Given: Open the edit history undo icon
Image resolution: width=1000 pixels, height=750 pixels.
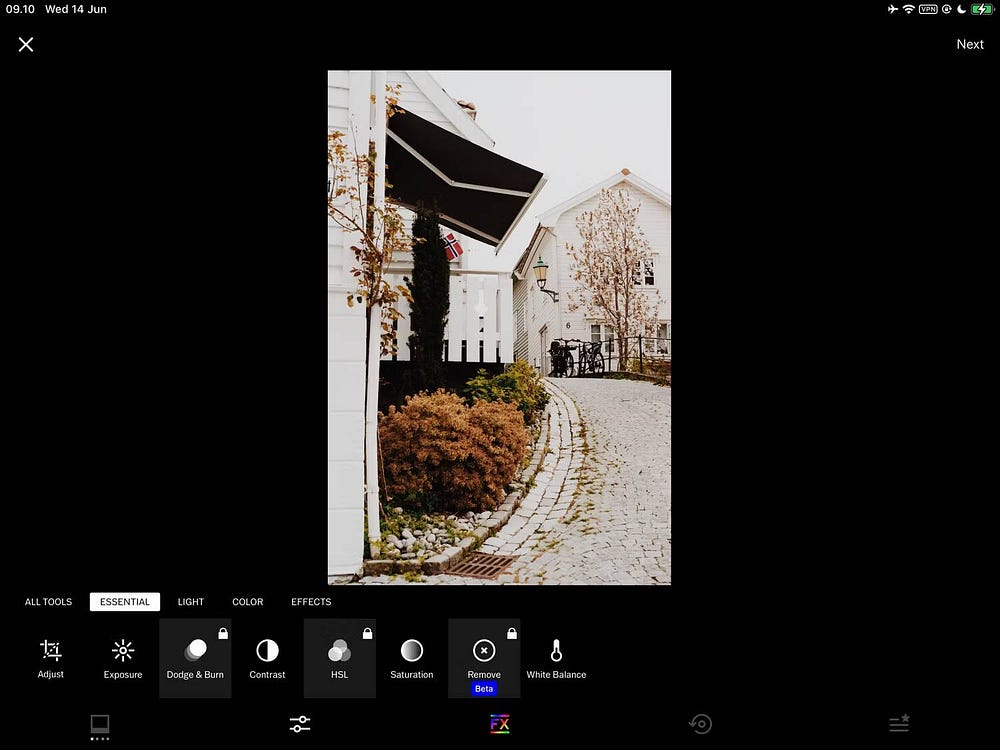Looking at the screenshot, I should point(700,724).
